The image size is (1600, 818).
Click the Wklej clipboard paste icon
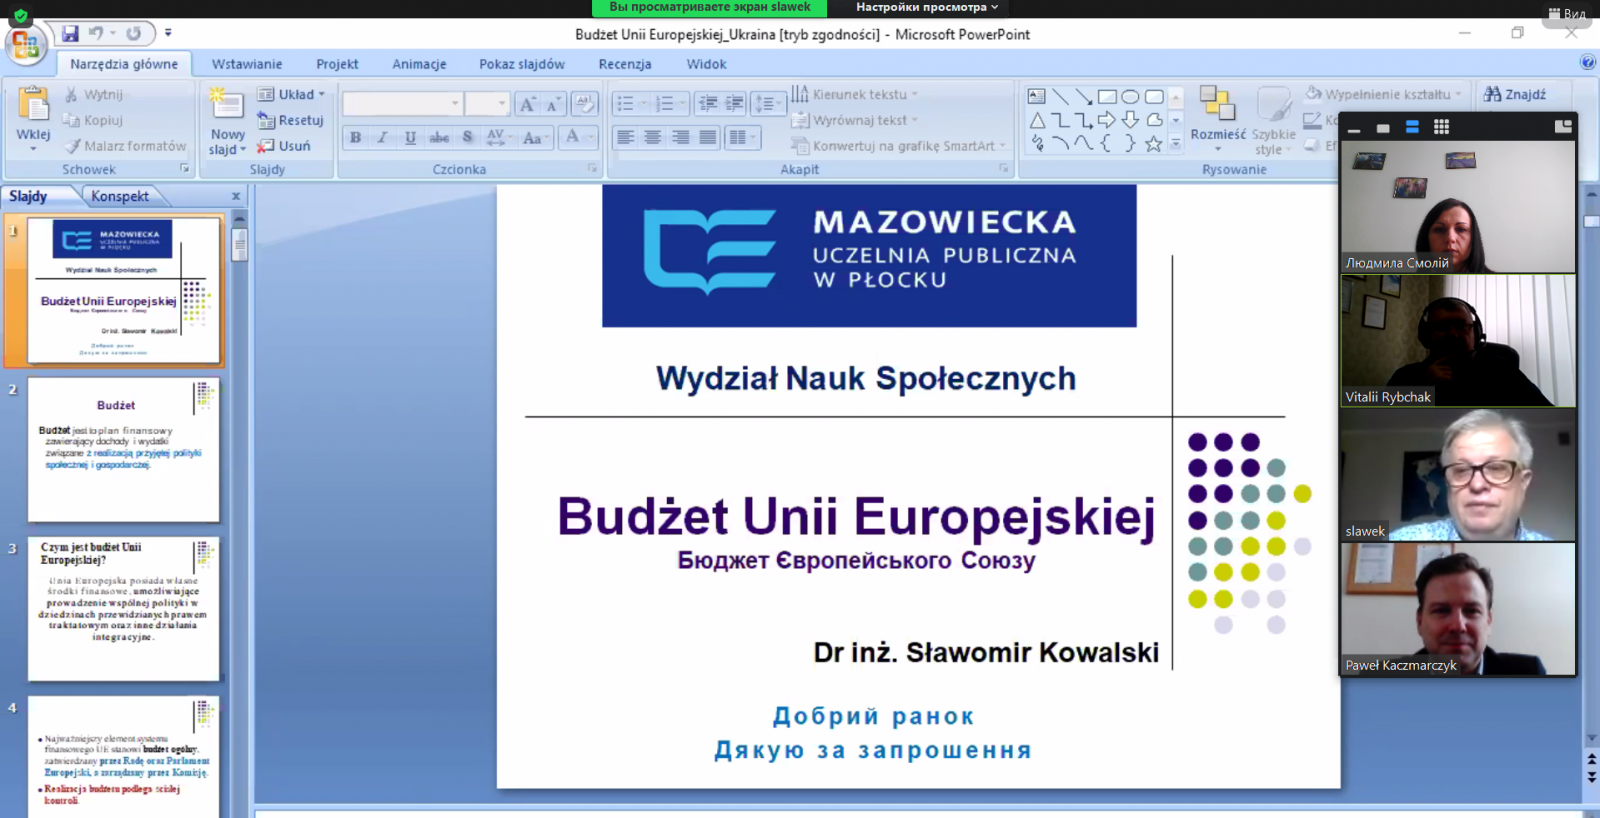coord(33,105)
